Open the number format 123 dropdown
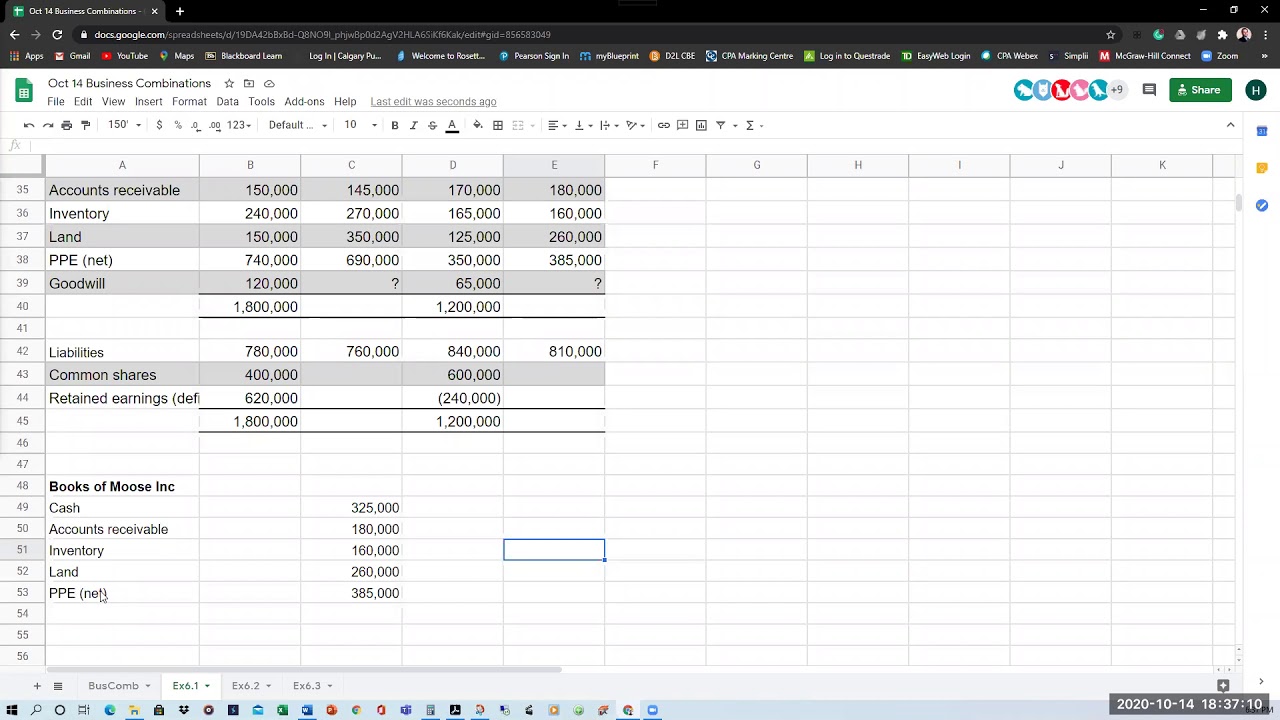 pyautogui.click(x=240, y=125)
